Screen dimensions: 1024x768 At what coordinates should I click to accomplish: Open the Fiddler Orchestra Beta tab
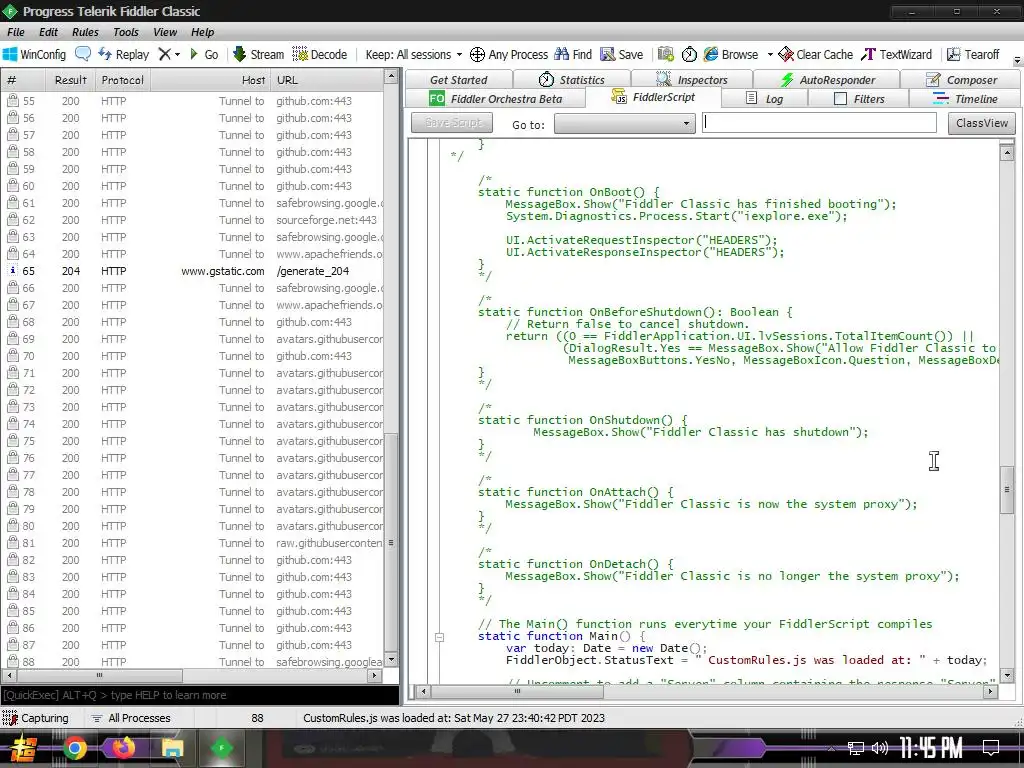[x=495, y=99]
